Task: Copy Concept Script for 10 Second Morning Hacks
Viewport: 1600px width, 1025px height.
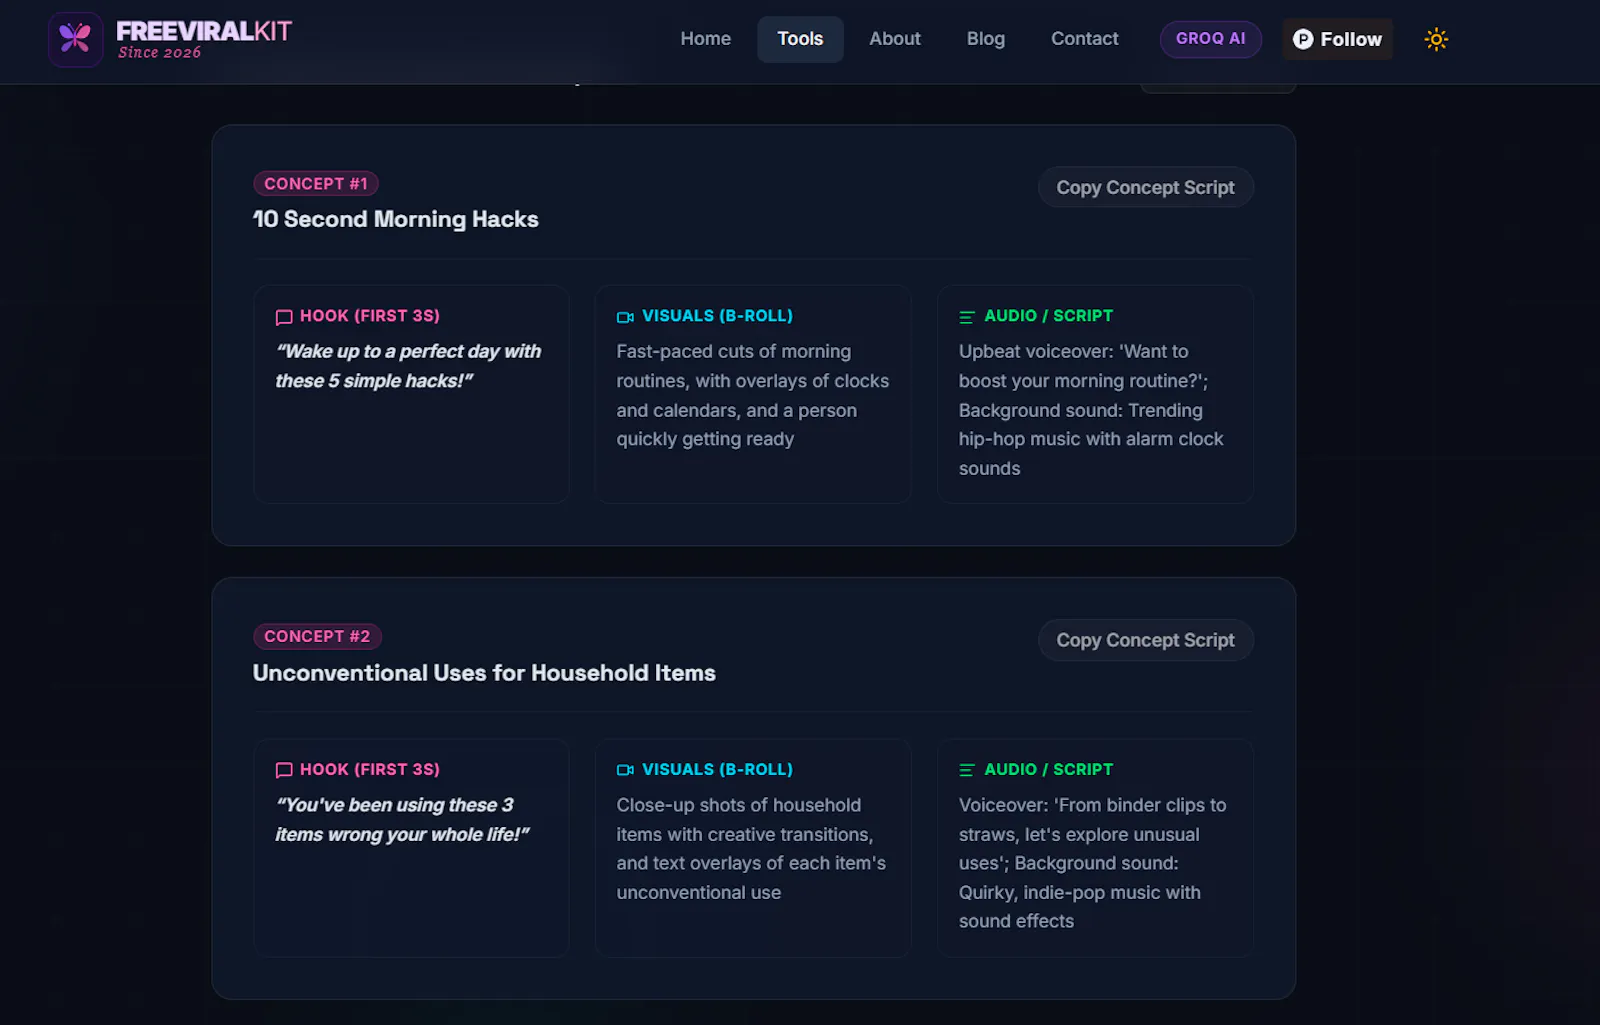Action: 1146,187
